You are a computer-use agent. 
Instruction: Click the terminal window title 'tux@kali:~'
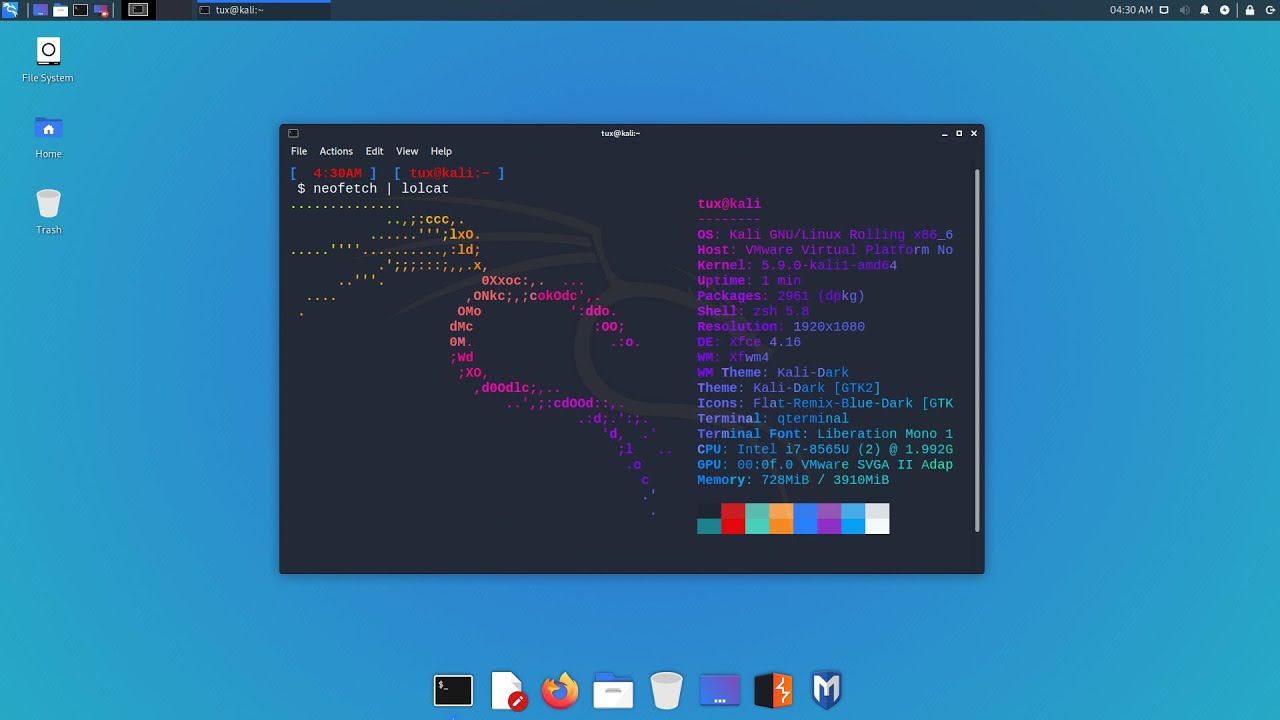click(620, 133)
